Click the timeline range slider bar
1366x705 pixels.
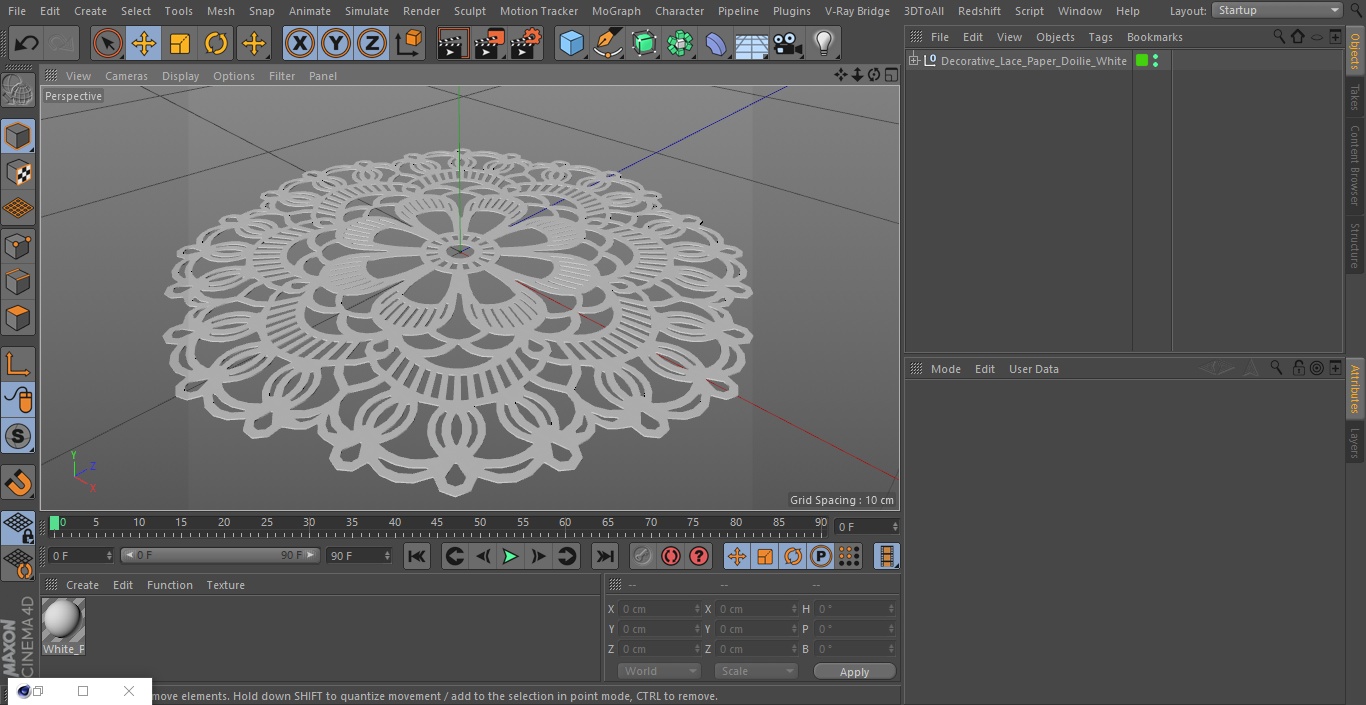pyautogui.click(x=220, y=555)
